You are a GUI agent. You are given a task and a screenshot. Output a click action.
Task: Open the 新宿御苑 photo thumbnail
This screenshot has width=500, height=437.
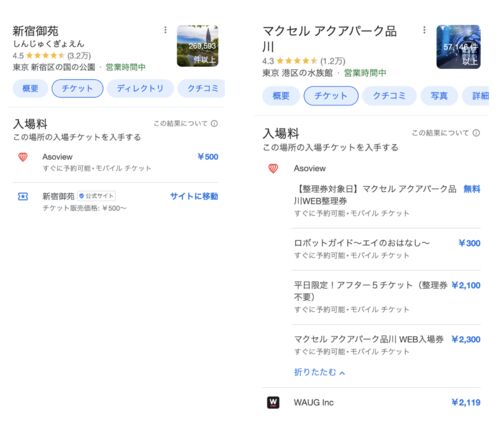tap(198, 46)
